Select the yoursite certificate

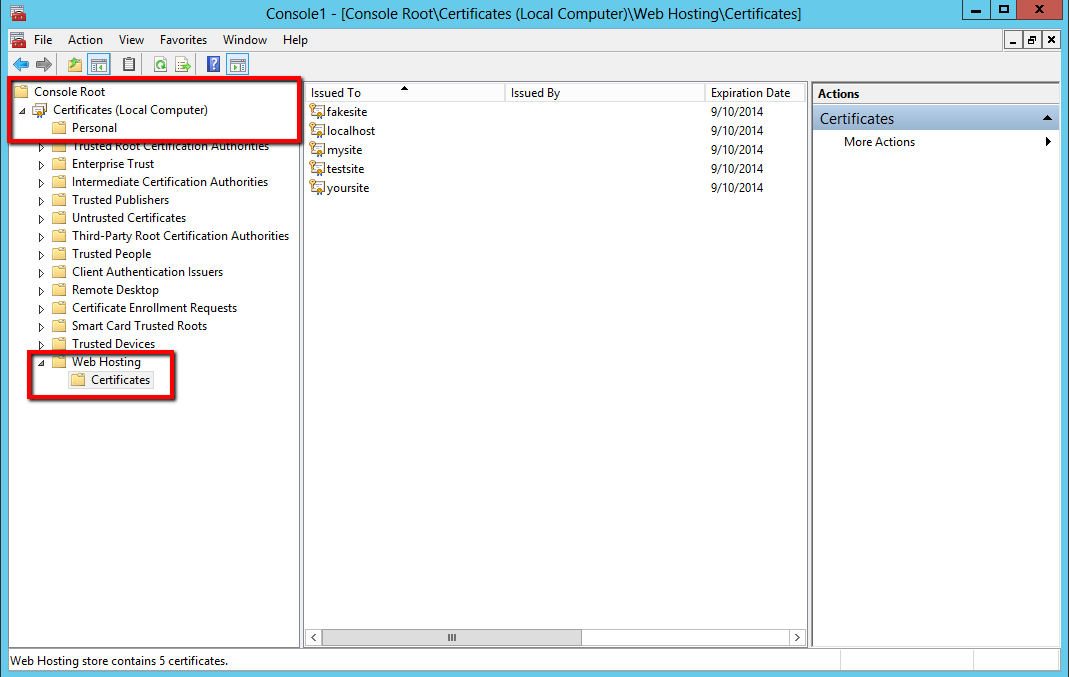[349, 188]
